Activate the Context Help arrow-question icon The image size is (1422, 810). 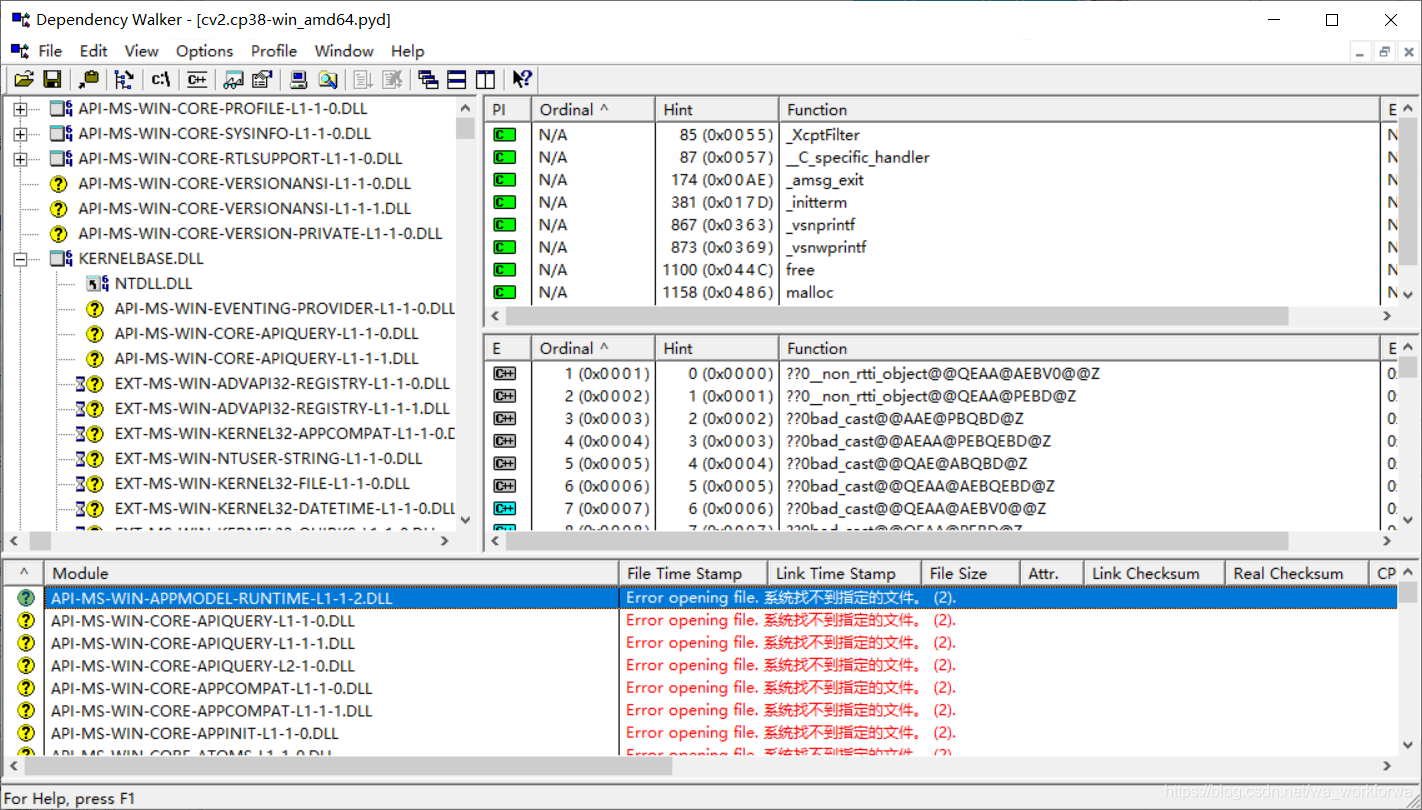click(x=522, y=79)
